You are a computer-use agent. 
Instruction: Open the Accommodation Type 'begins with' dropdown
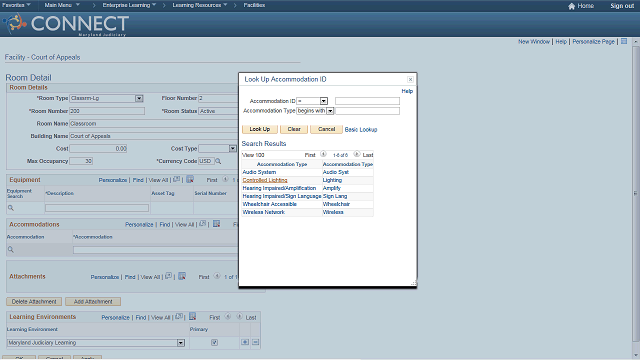point(330,111)
